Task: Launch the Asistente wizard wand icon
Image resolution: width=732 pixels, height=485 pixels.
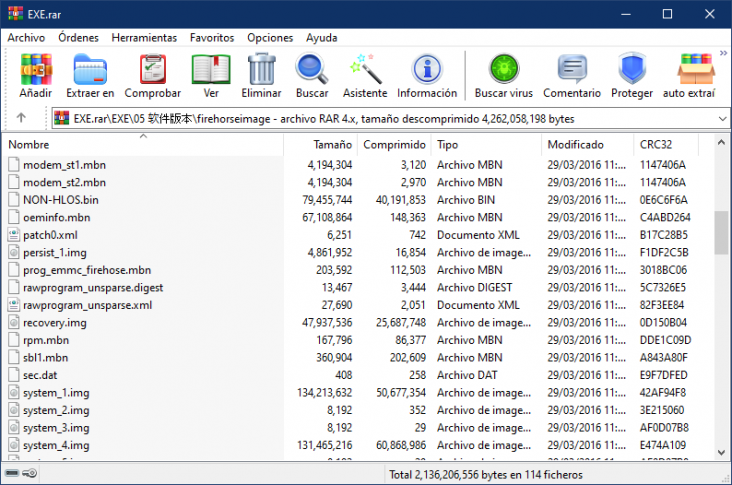Action: pos(365,69)
